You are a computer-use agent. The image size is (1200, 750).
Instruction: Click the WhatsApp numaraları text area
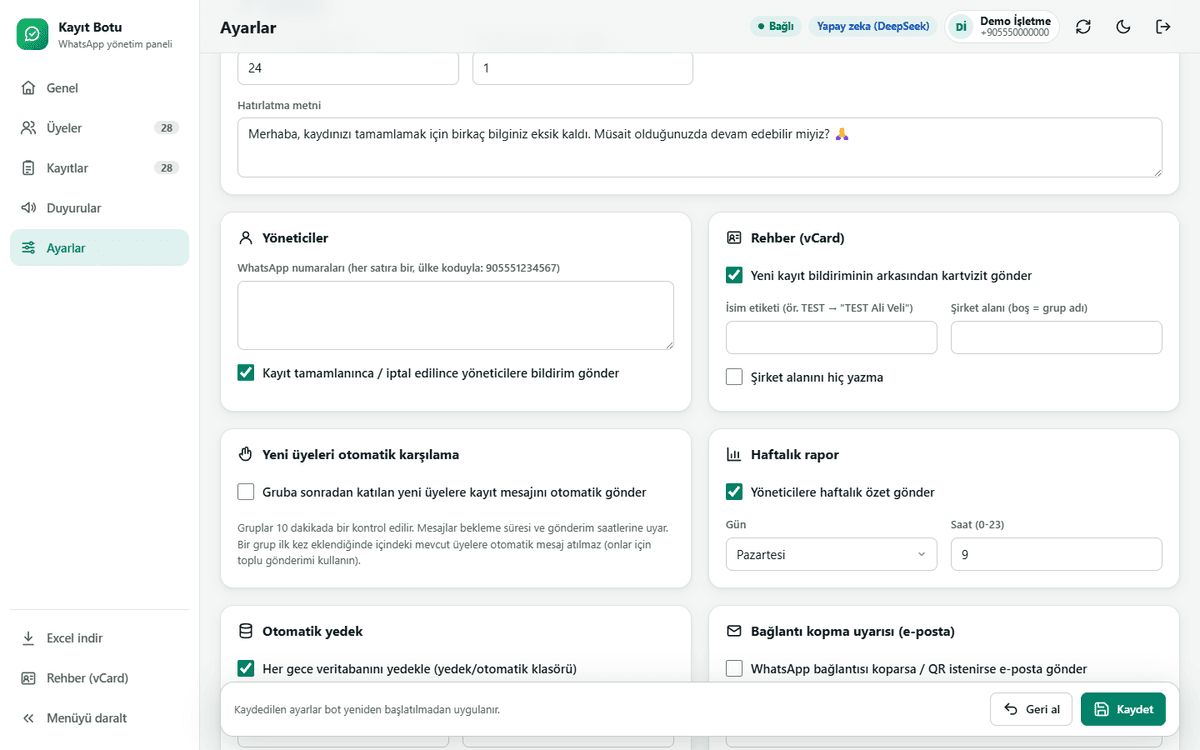pos(456,315)
